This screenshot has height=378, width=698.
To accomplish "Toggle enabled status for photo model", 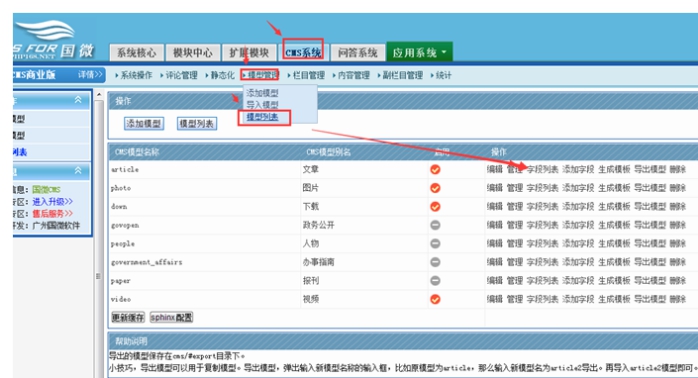I will click(x=435, y=188).
